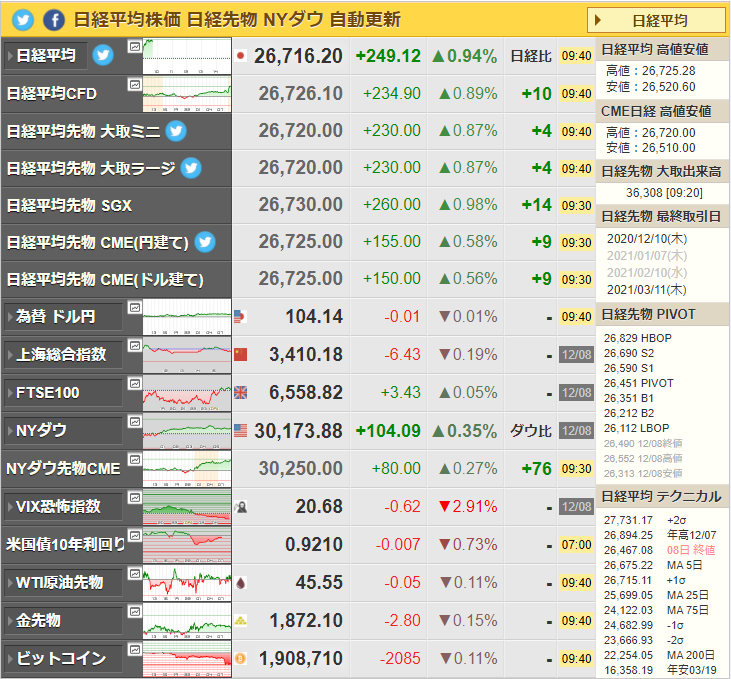Click the Facebook icon in the yellow header
The width and height of the screenshot is (731, 679).
54,20
